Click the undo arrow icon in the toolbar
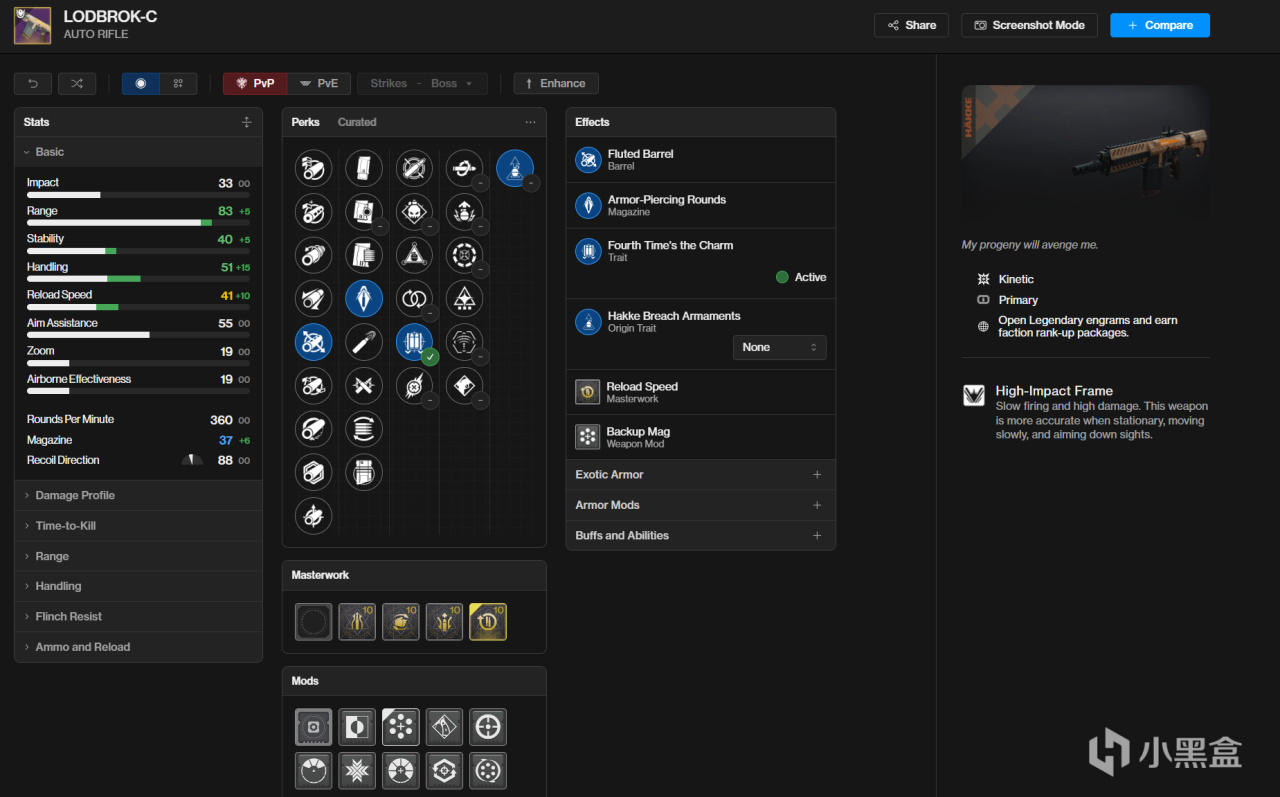 click(x=33, y=83)
